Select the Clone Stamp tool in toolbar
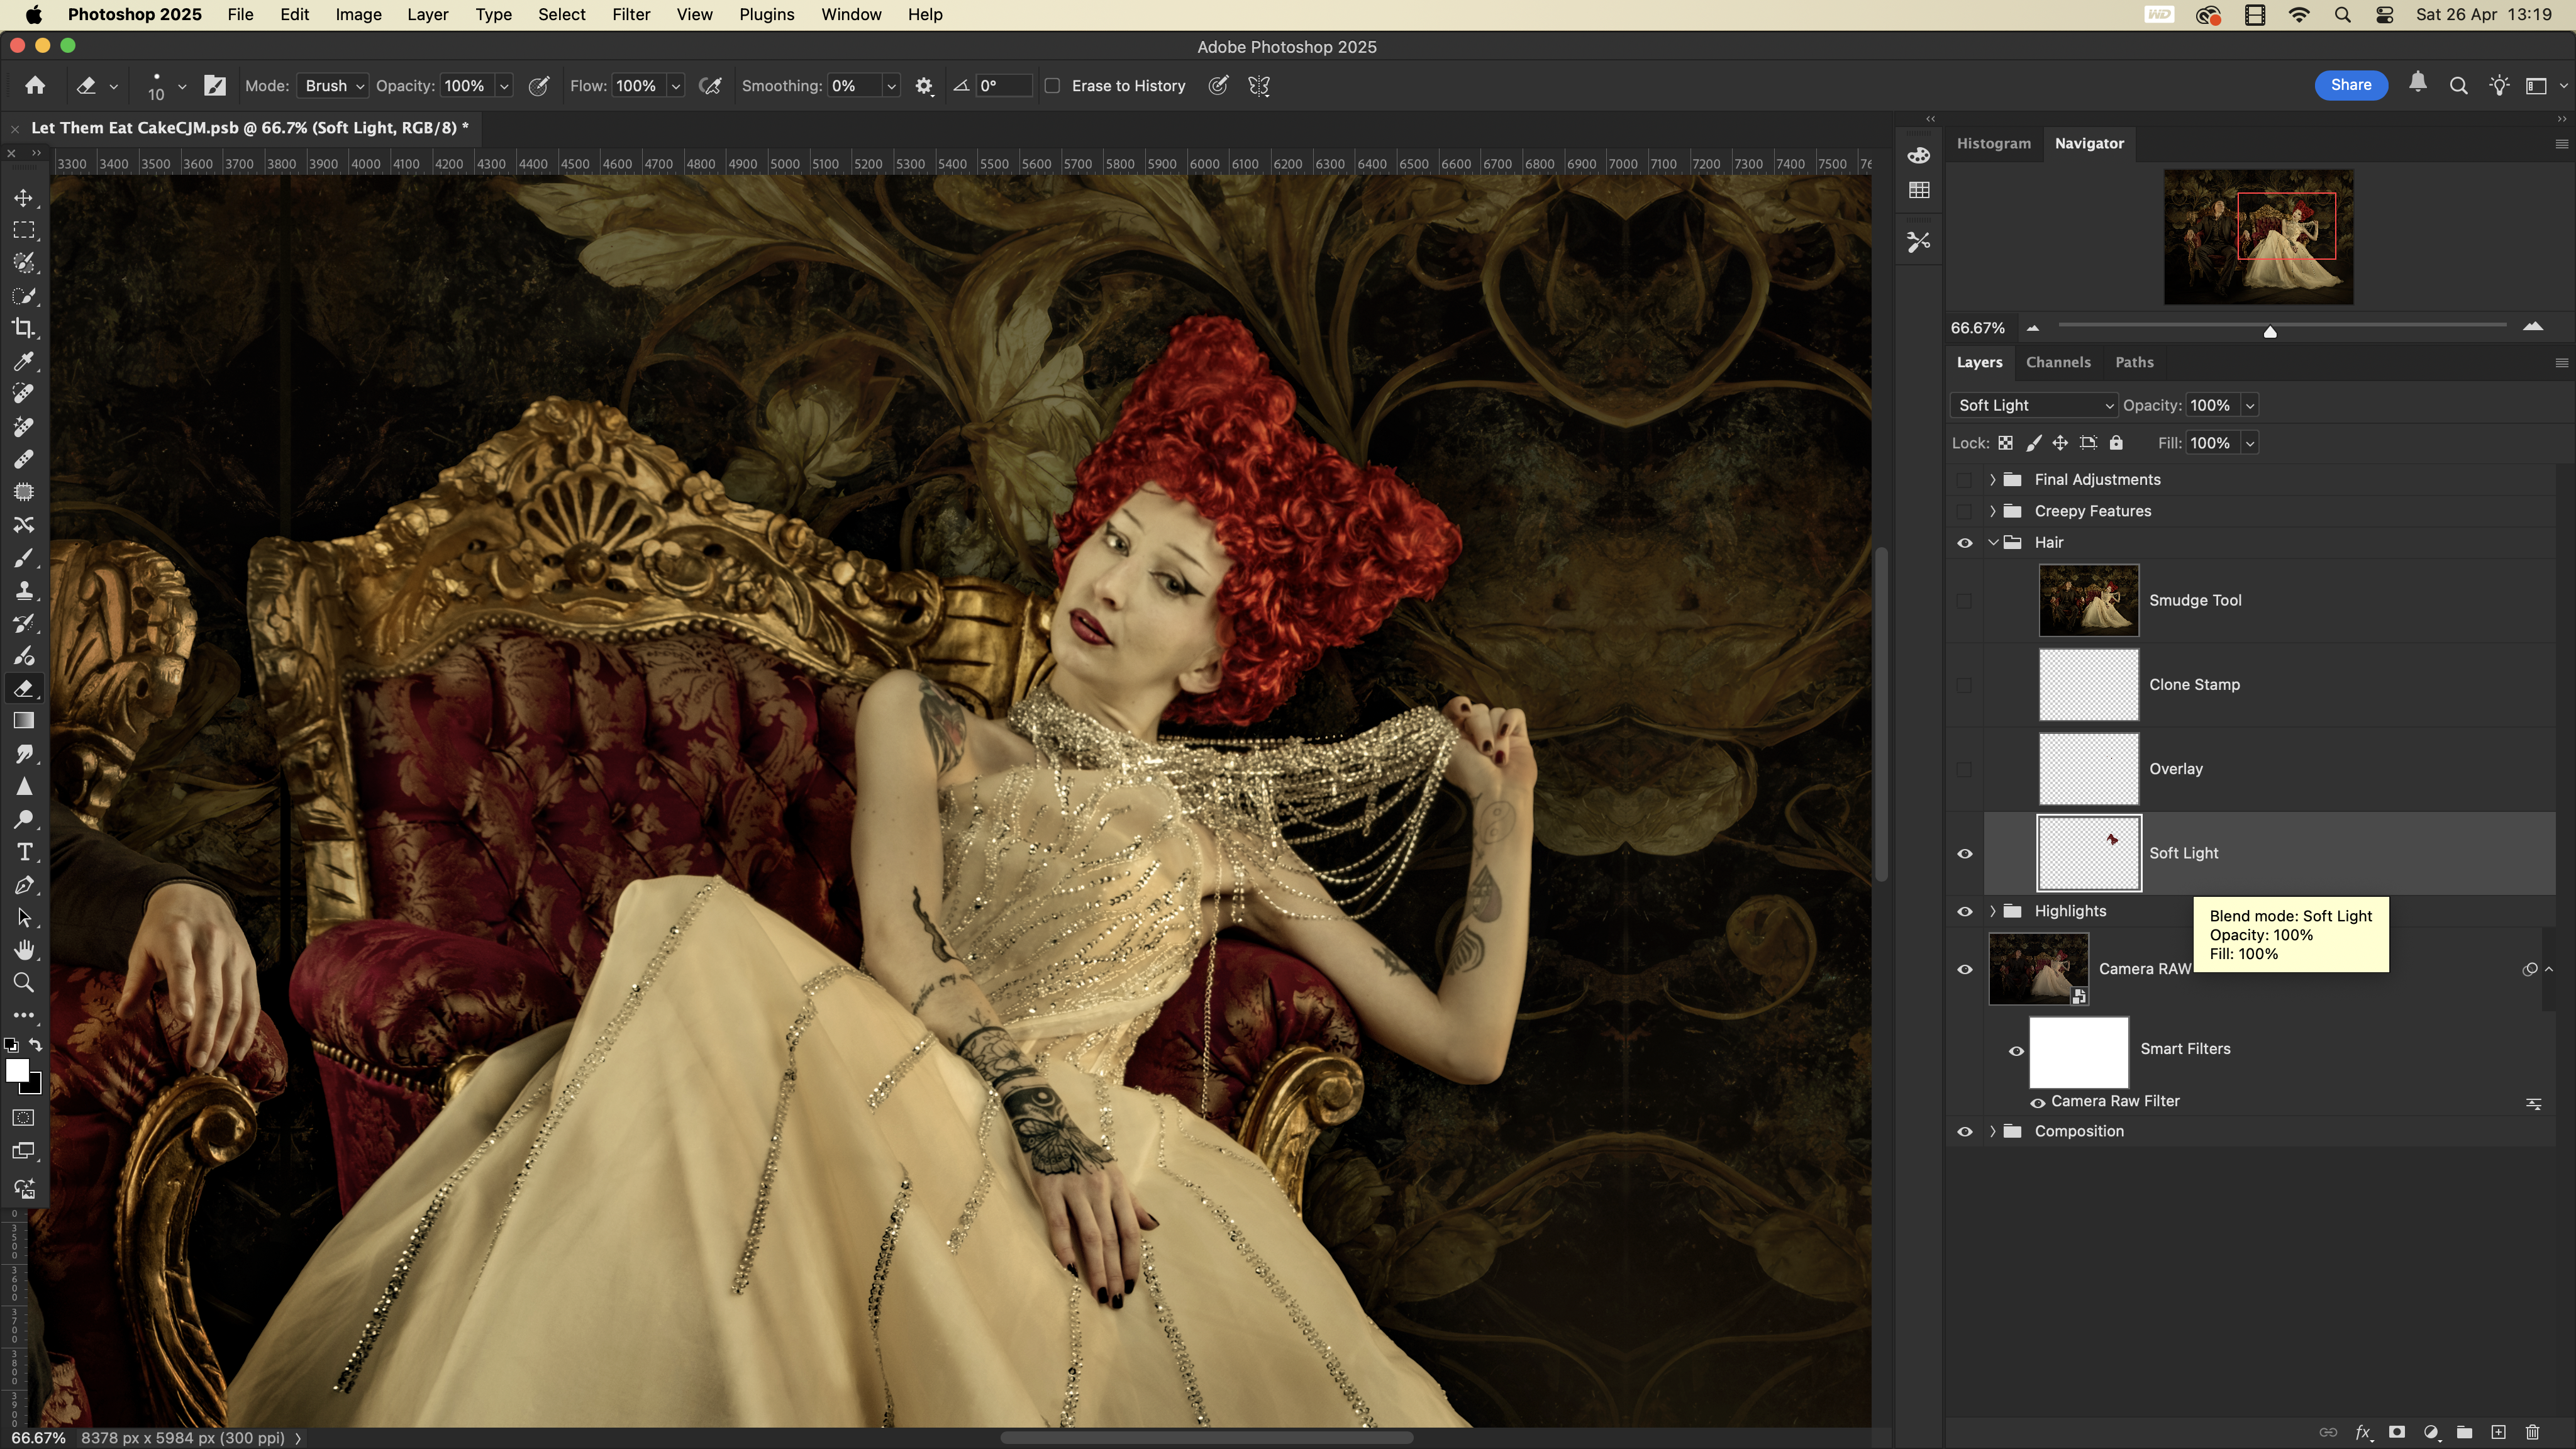The height and width of the screenshot is (1449, 2576). pyautogui.click(x=24, y=590)
